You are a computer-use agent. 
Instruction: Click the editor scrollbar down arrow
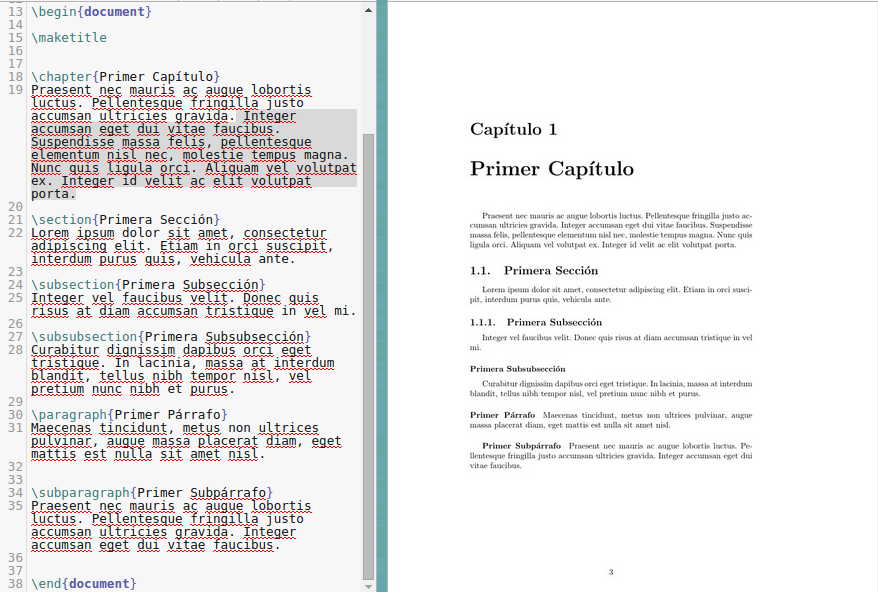[368, 586]
